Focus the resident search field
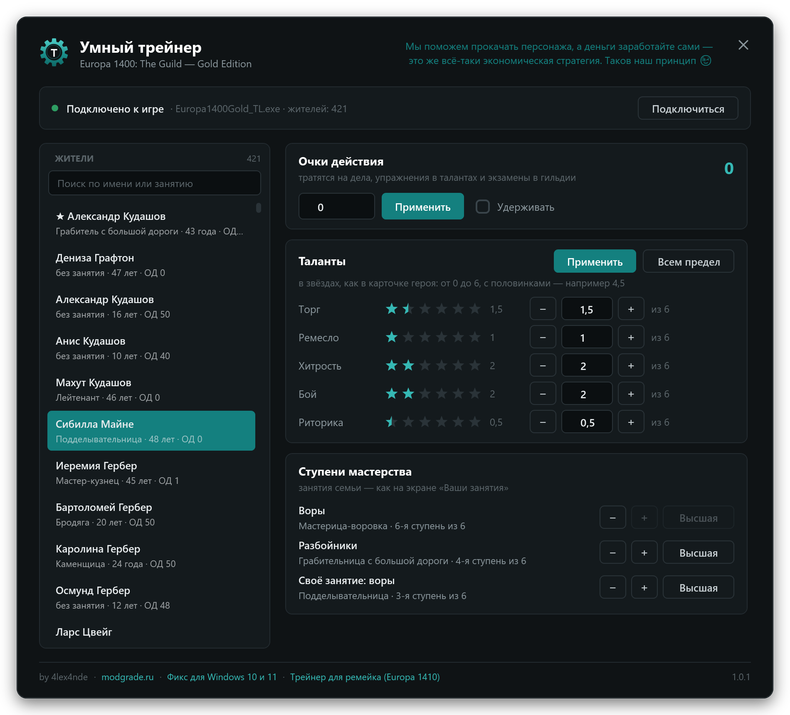 pos(154,183)
